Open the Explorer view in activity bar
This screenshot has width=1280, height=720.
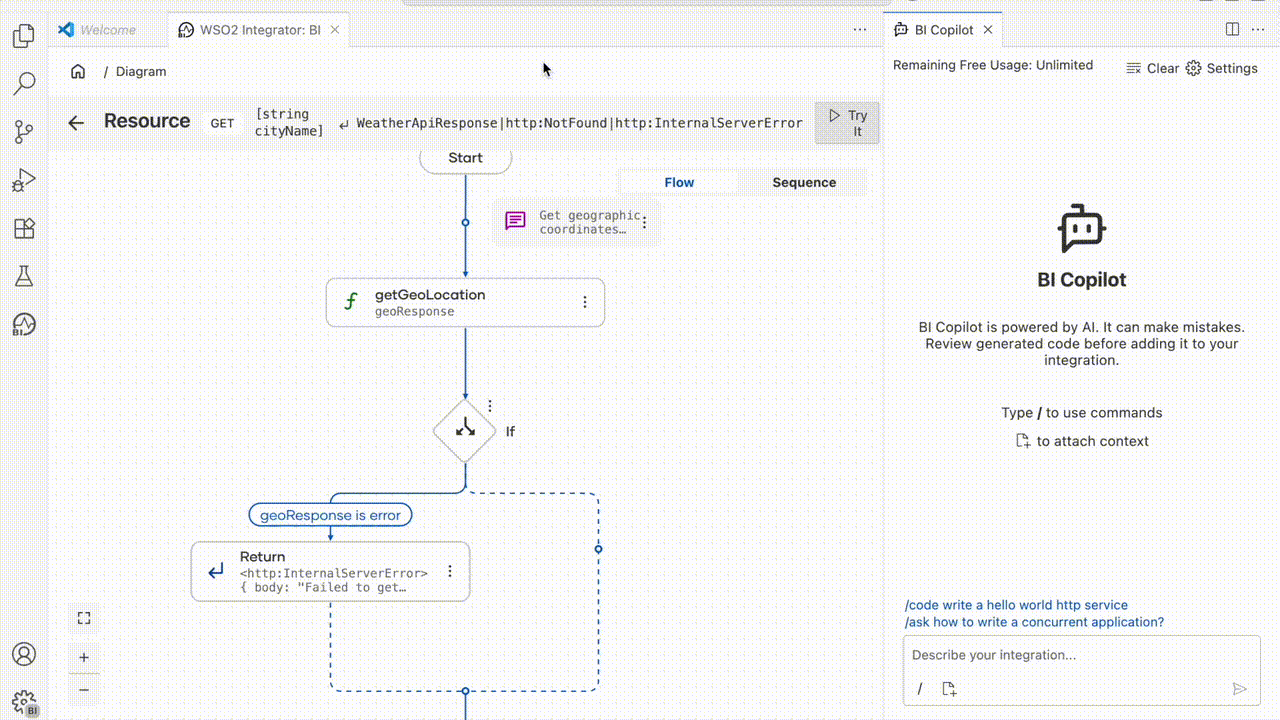coord(24,36)
